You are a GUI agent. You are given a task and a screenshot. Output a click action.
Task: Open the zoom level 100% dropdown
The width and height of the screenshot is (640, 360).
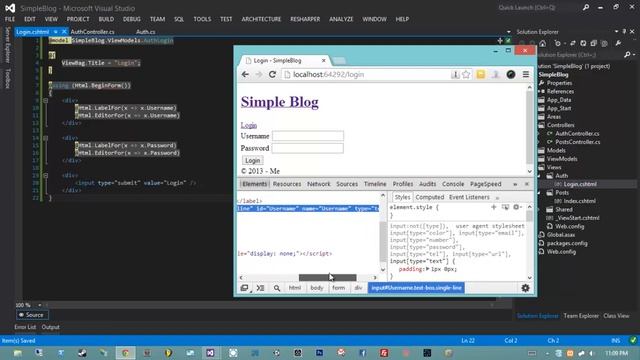pyautogui.click(x=40, y=305)
